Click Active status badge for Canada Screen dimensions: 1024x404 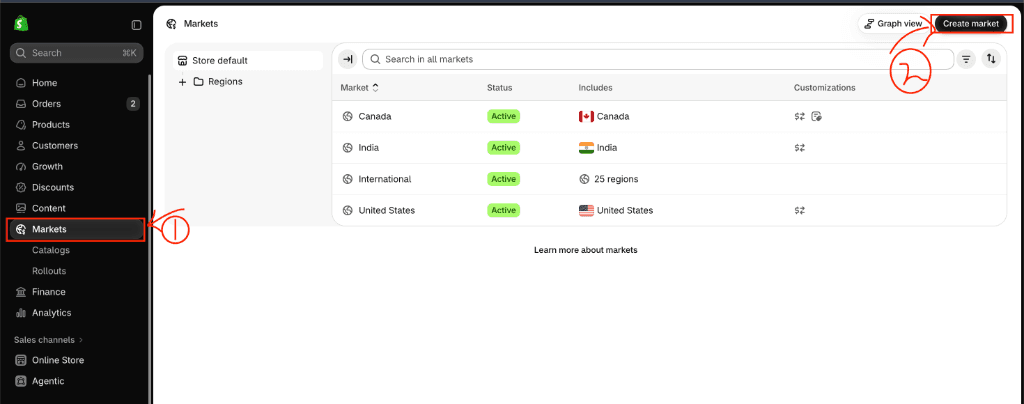504,116
